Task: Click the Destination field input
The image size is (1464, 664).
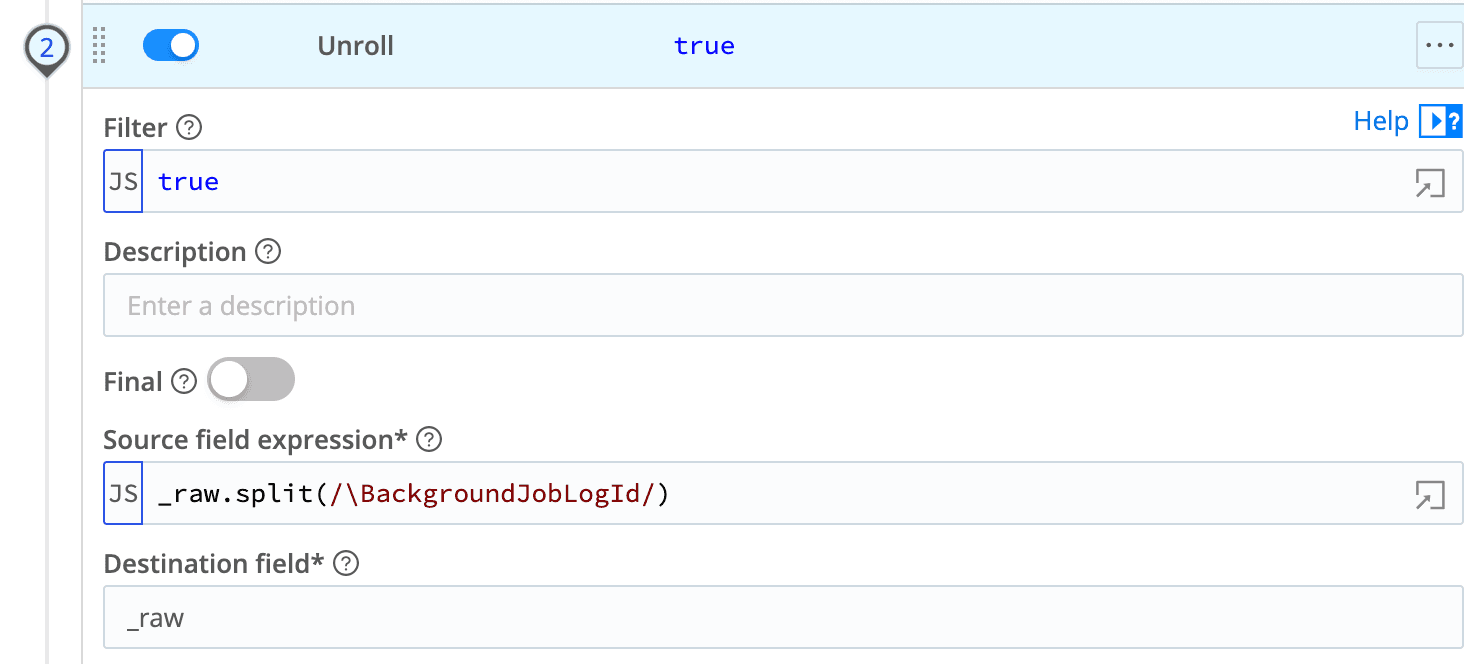Action: [783, 617]
